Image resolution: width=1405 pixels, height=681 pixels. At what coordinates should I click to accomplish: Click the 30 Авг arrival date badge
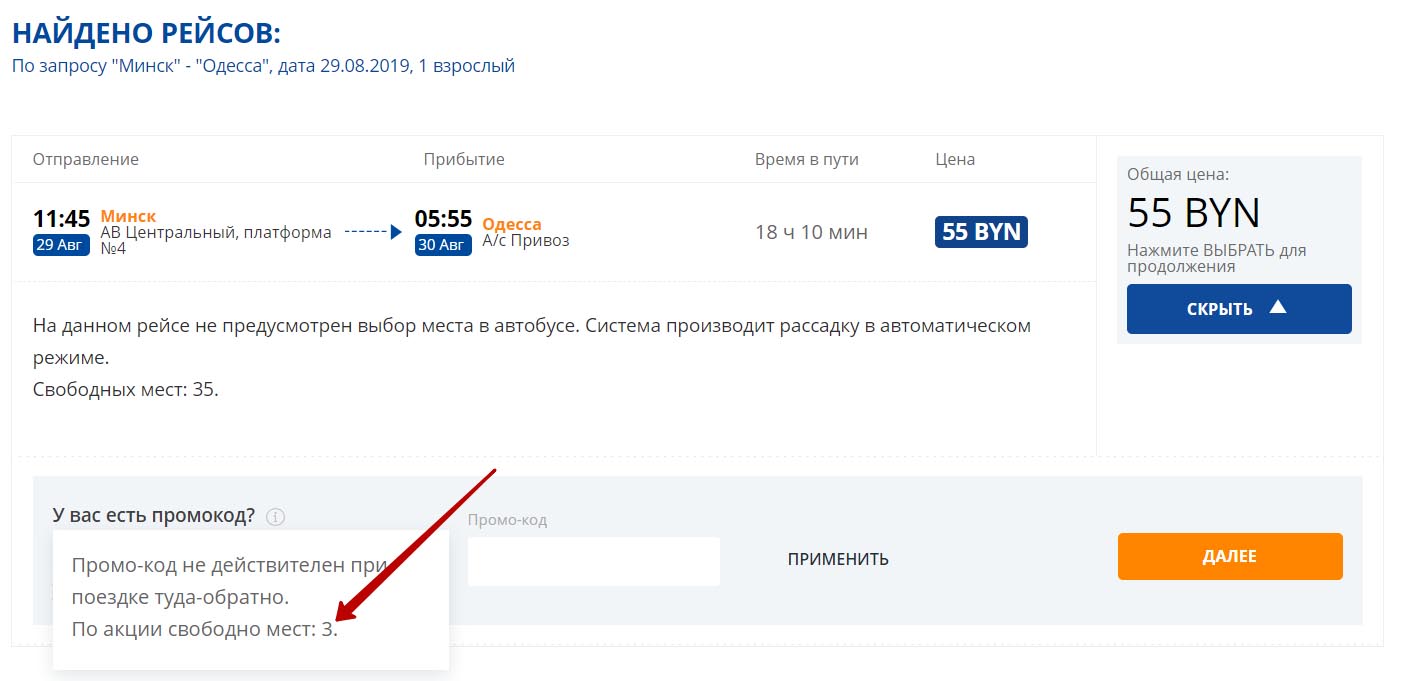click(443, 245)
